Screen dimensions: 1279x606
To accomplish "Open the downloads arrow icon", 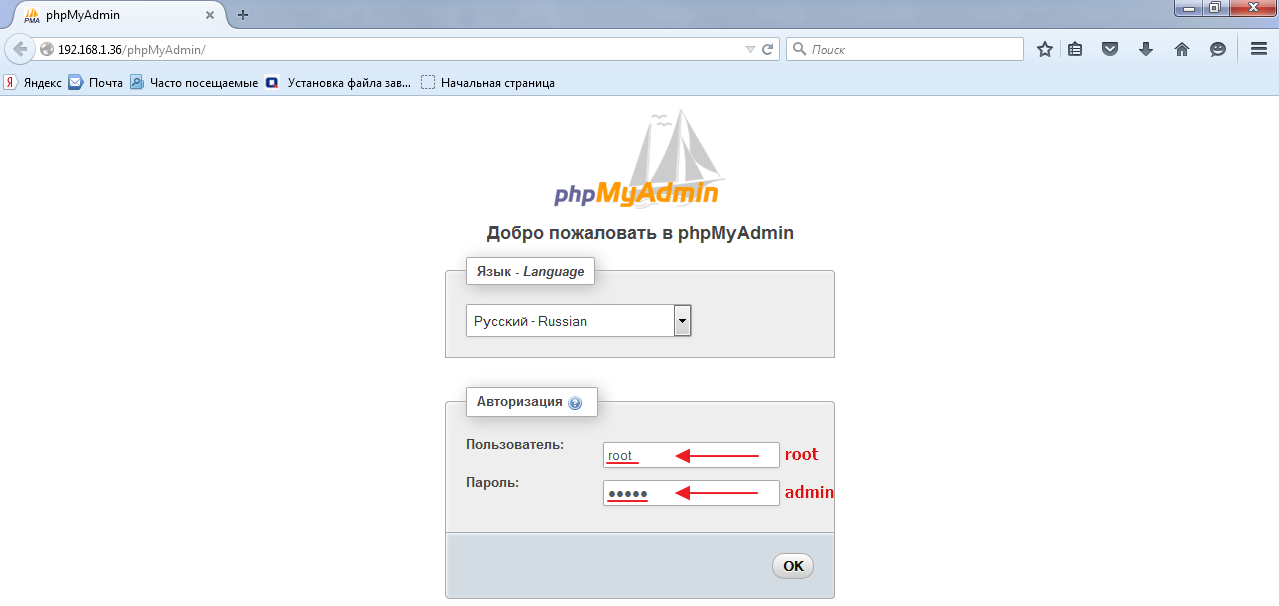I will (x=1146, y=49).
